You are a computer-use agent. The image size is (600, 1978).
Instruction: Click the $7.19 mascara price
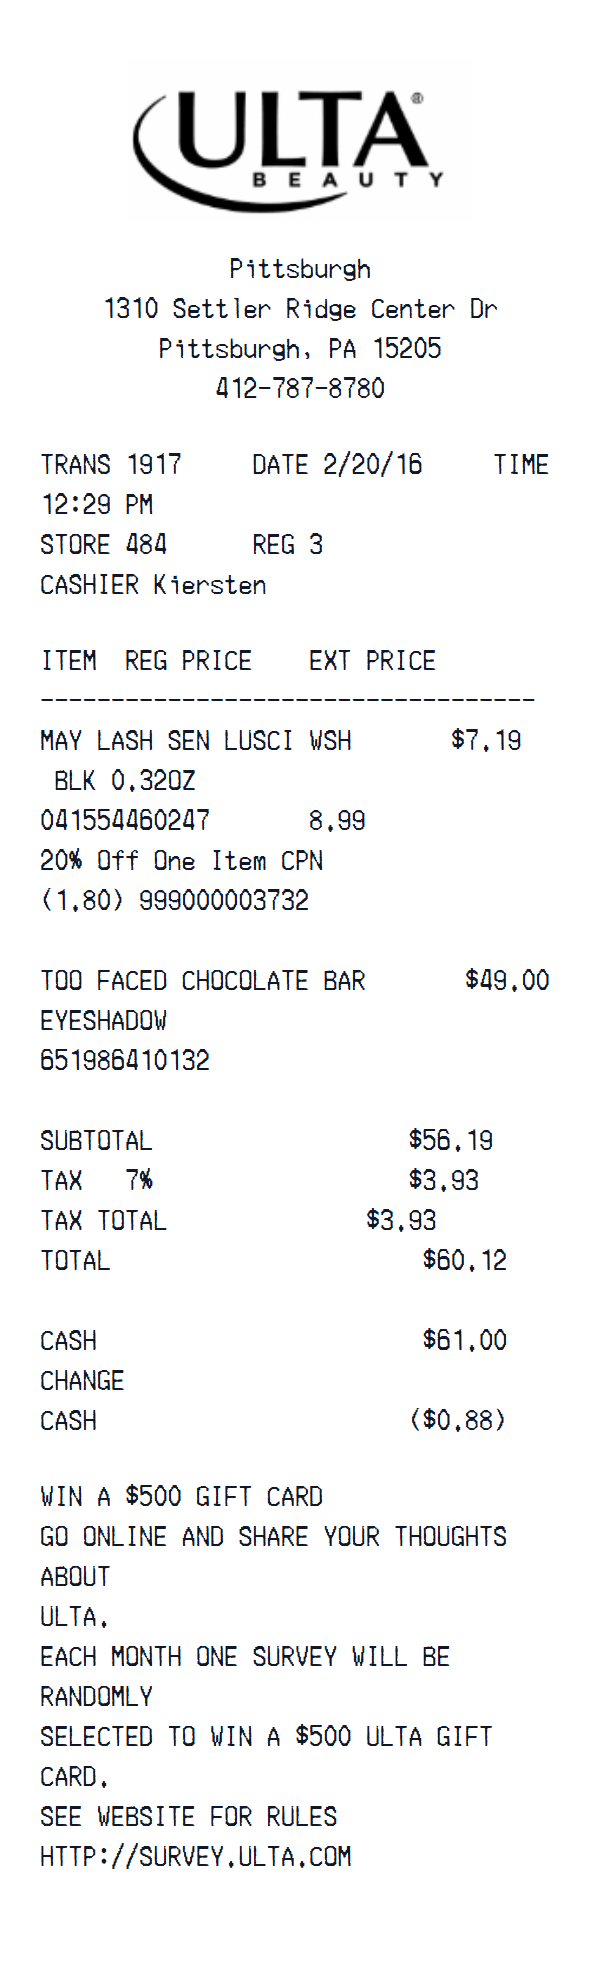click(486, 740)
